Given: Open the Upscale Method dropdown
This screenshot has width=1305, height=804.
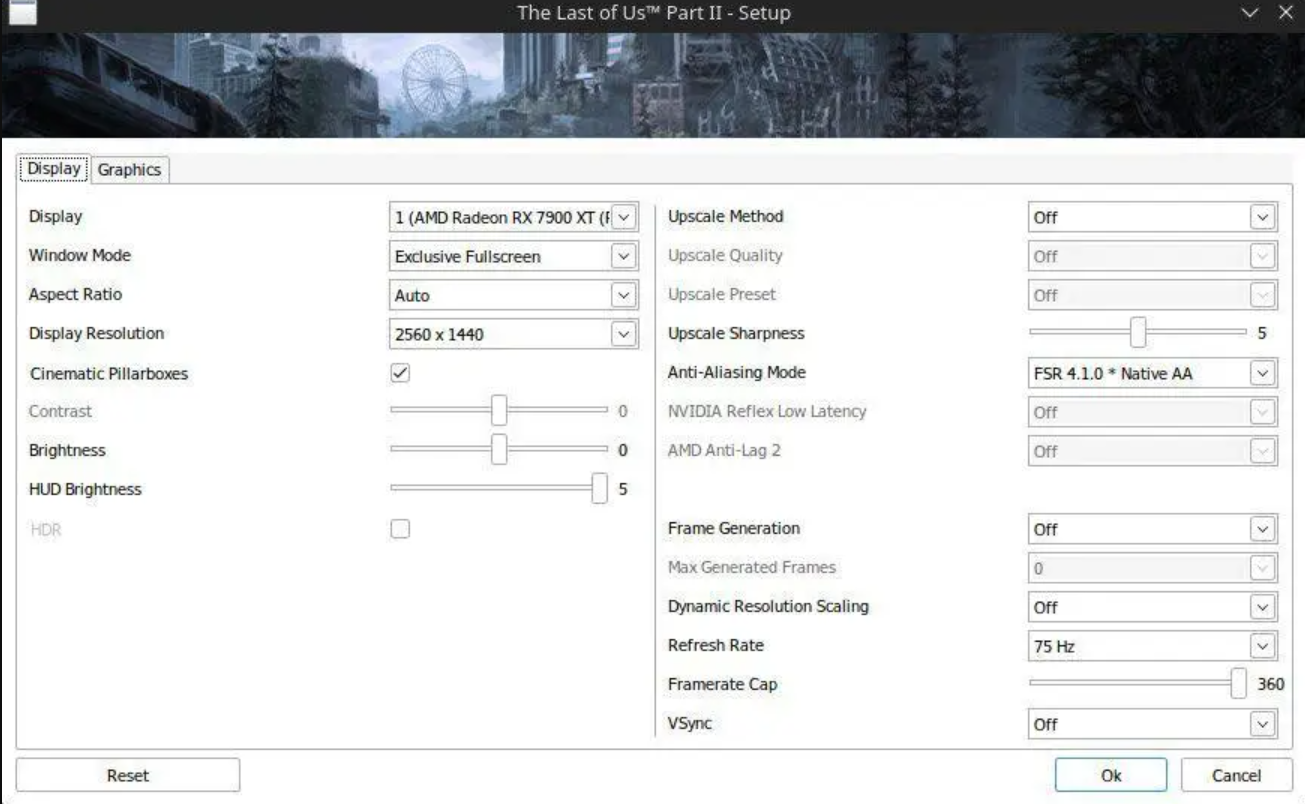Looking at the screenshot, I should 1152,217.
